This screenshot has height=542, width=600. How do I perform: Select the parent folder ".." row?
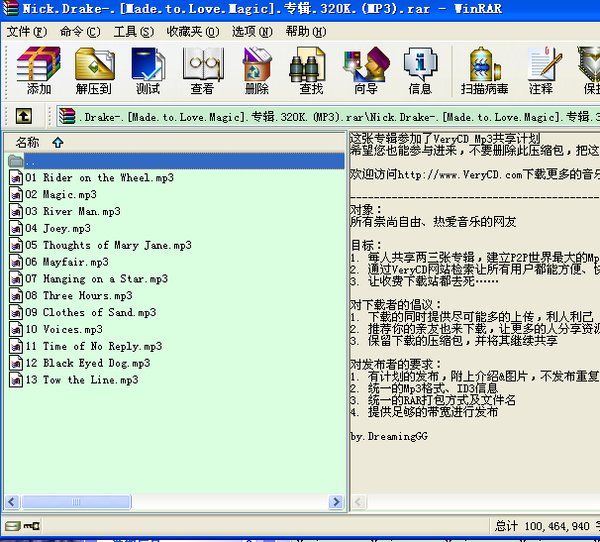click(176, 161)
